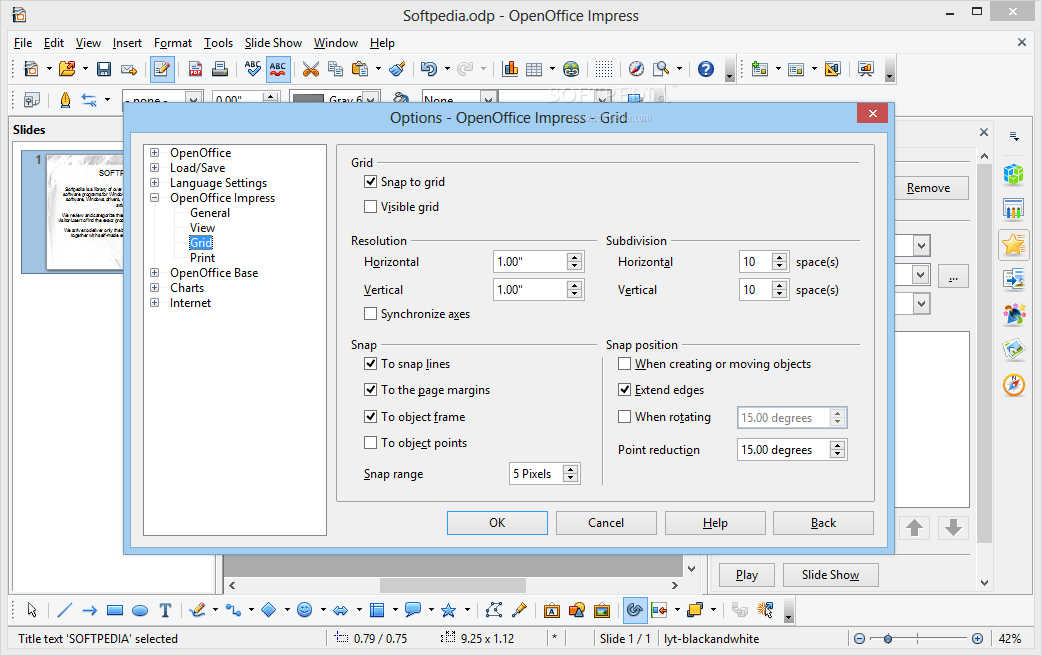Select the Ellipse drawing tool
This screenshot has width=1042, height=656.
140,610
